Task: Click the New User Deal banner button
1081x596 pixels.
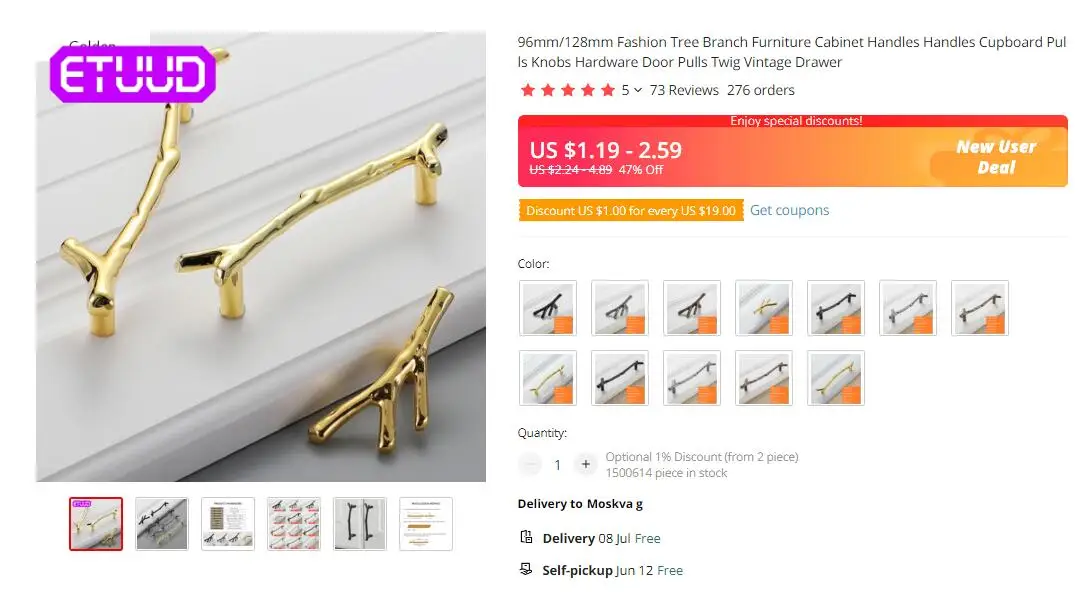Action: (996, 157)
